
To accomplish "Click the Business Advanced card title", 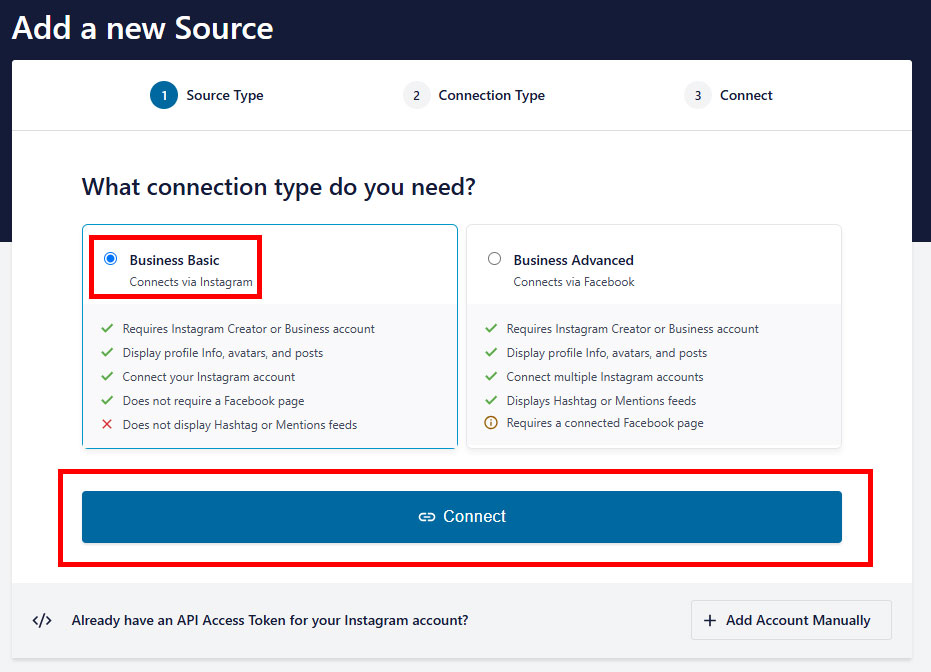I will click(x=574, y=260).
